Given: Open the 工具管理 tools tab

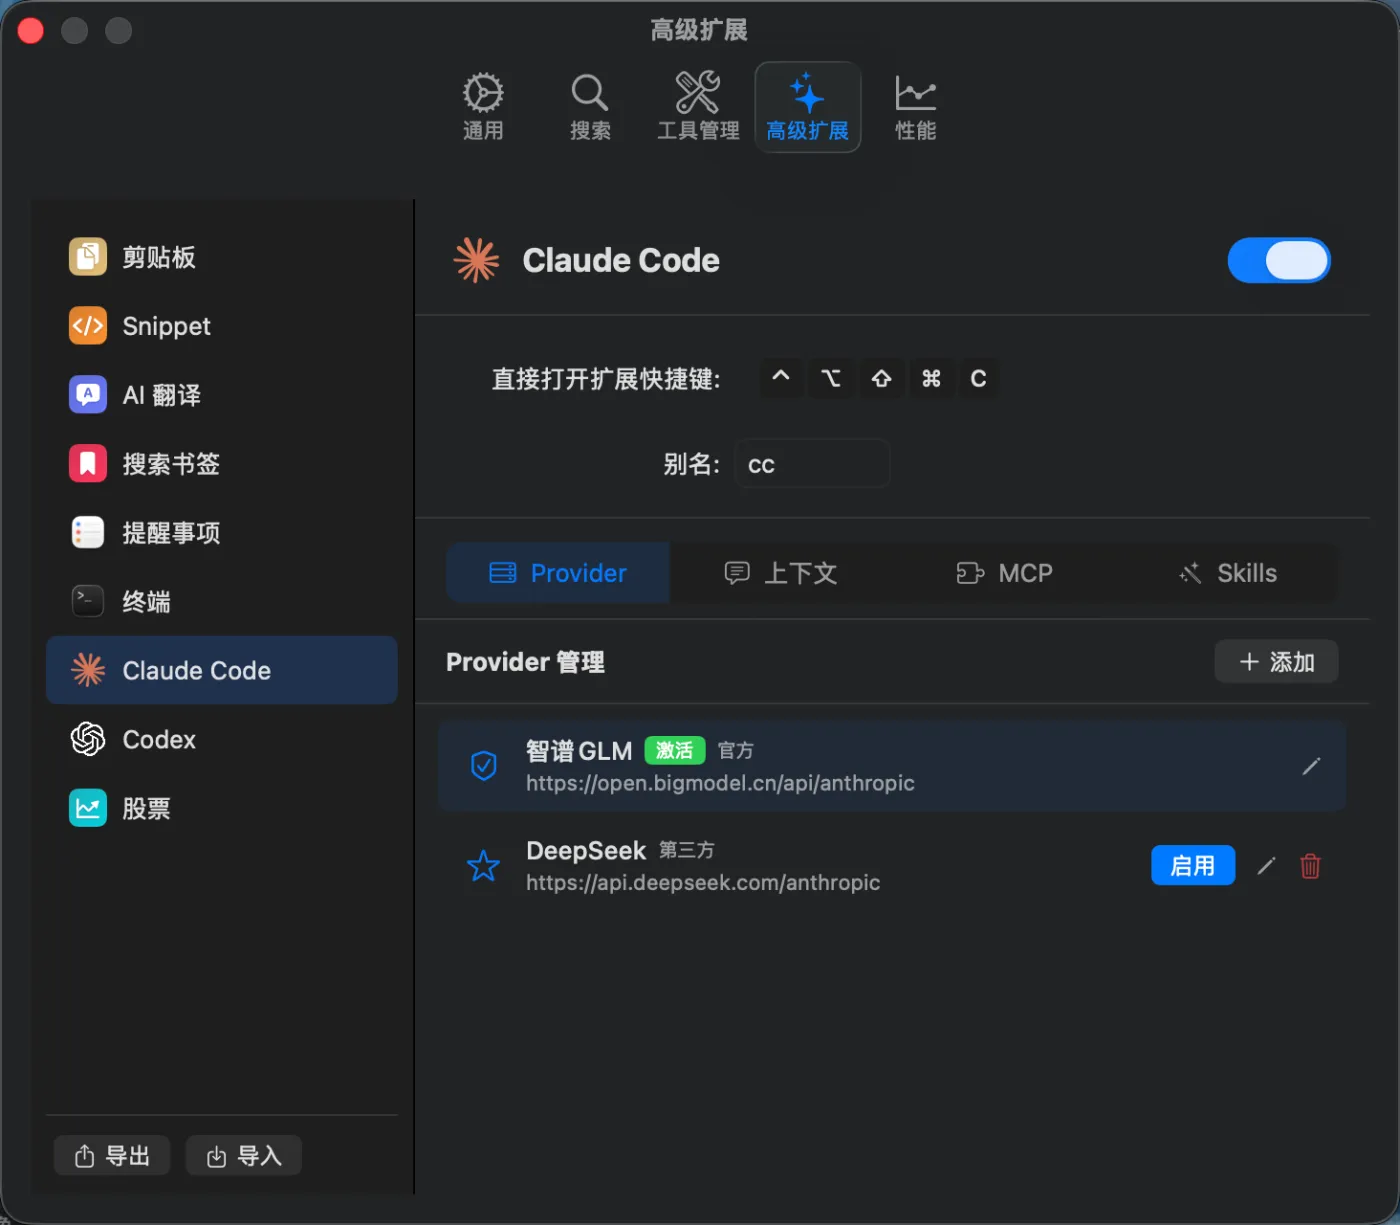Looking at the screenshot, I should pyautogui.click(x=698, y=107).
